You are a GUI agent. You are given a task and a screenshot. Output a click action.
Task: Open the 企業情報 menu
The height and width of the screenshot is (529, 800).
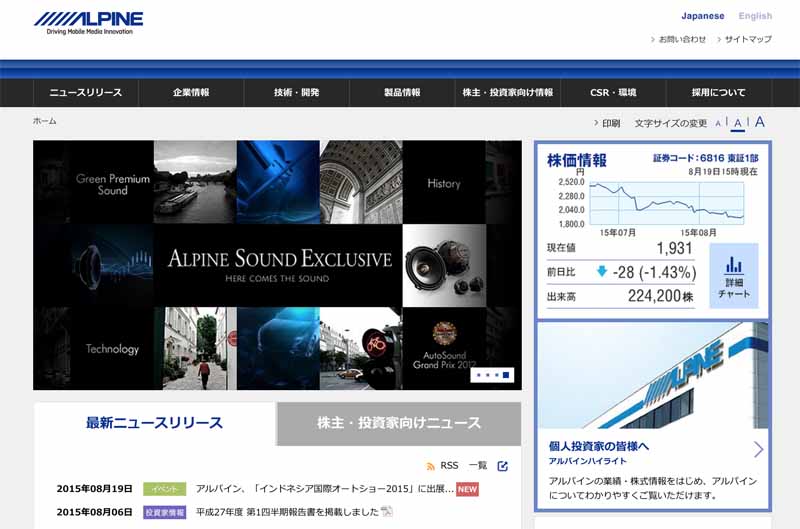[x=191, y=92]
